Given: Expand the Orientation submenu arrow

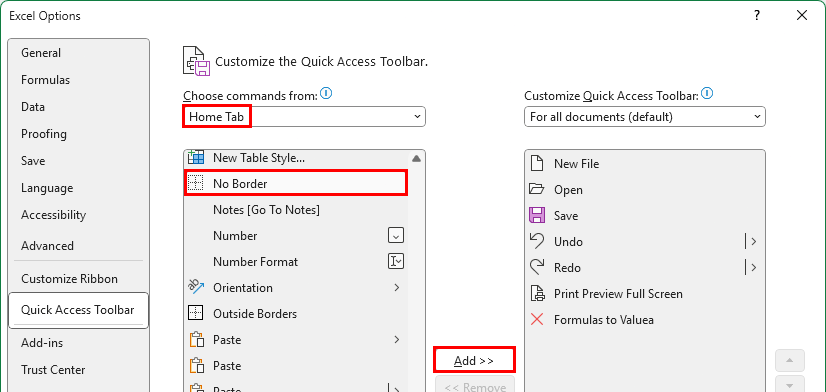Looking at the screenshot, I should (x=397, y=287).
